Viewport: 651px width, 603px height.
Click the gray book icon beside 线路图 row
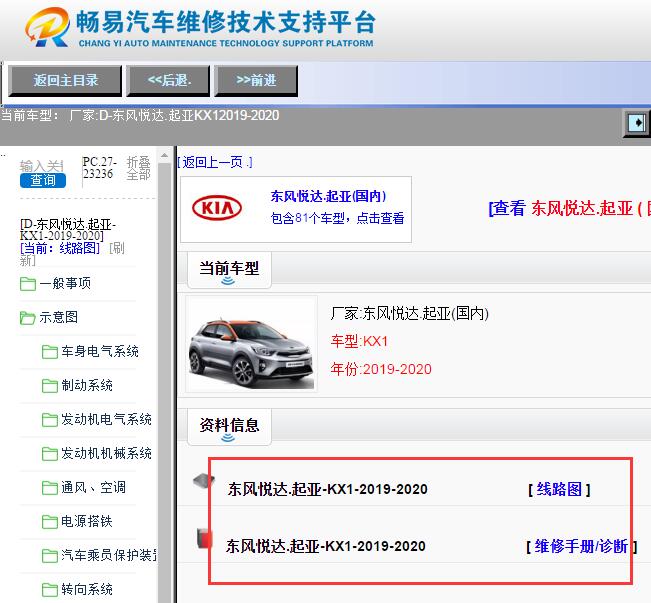[203, 480]
